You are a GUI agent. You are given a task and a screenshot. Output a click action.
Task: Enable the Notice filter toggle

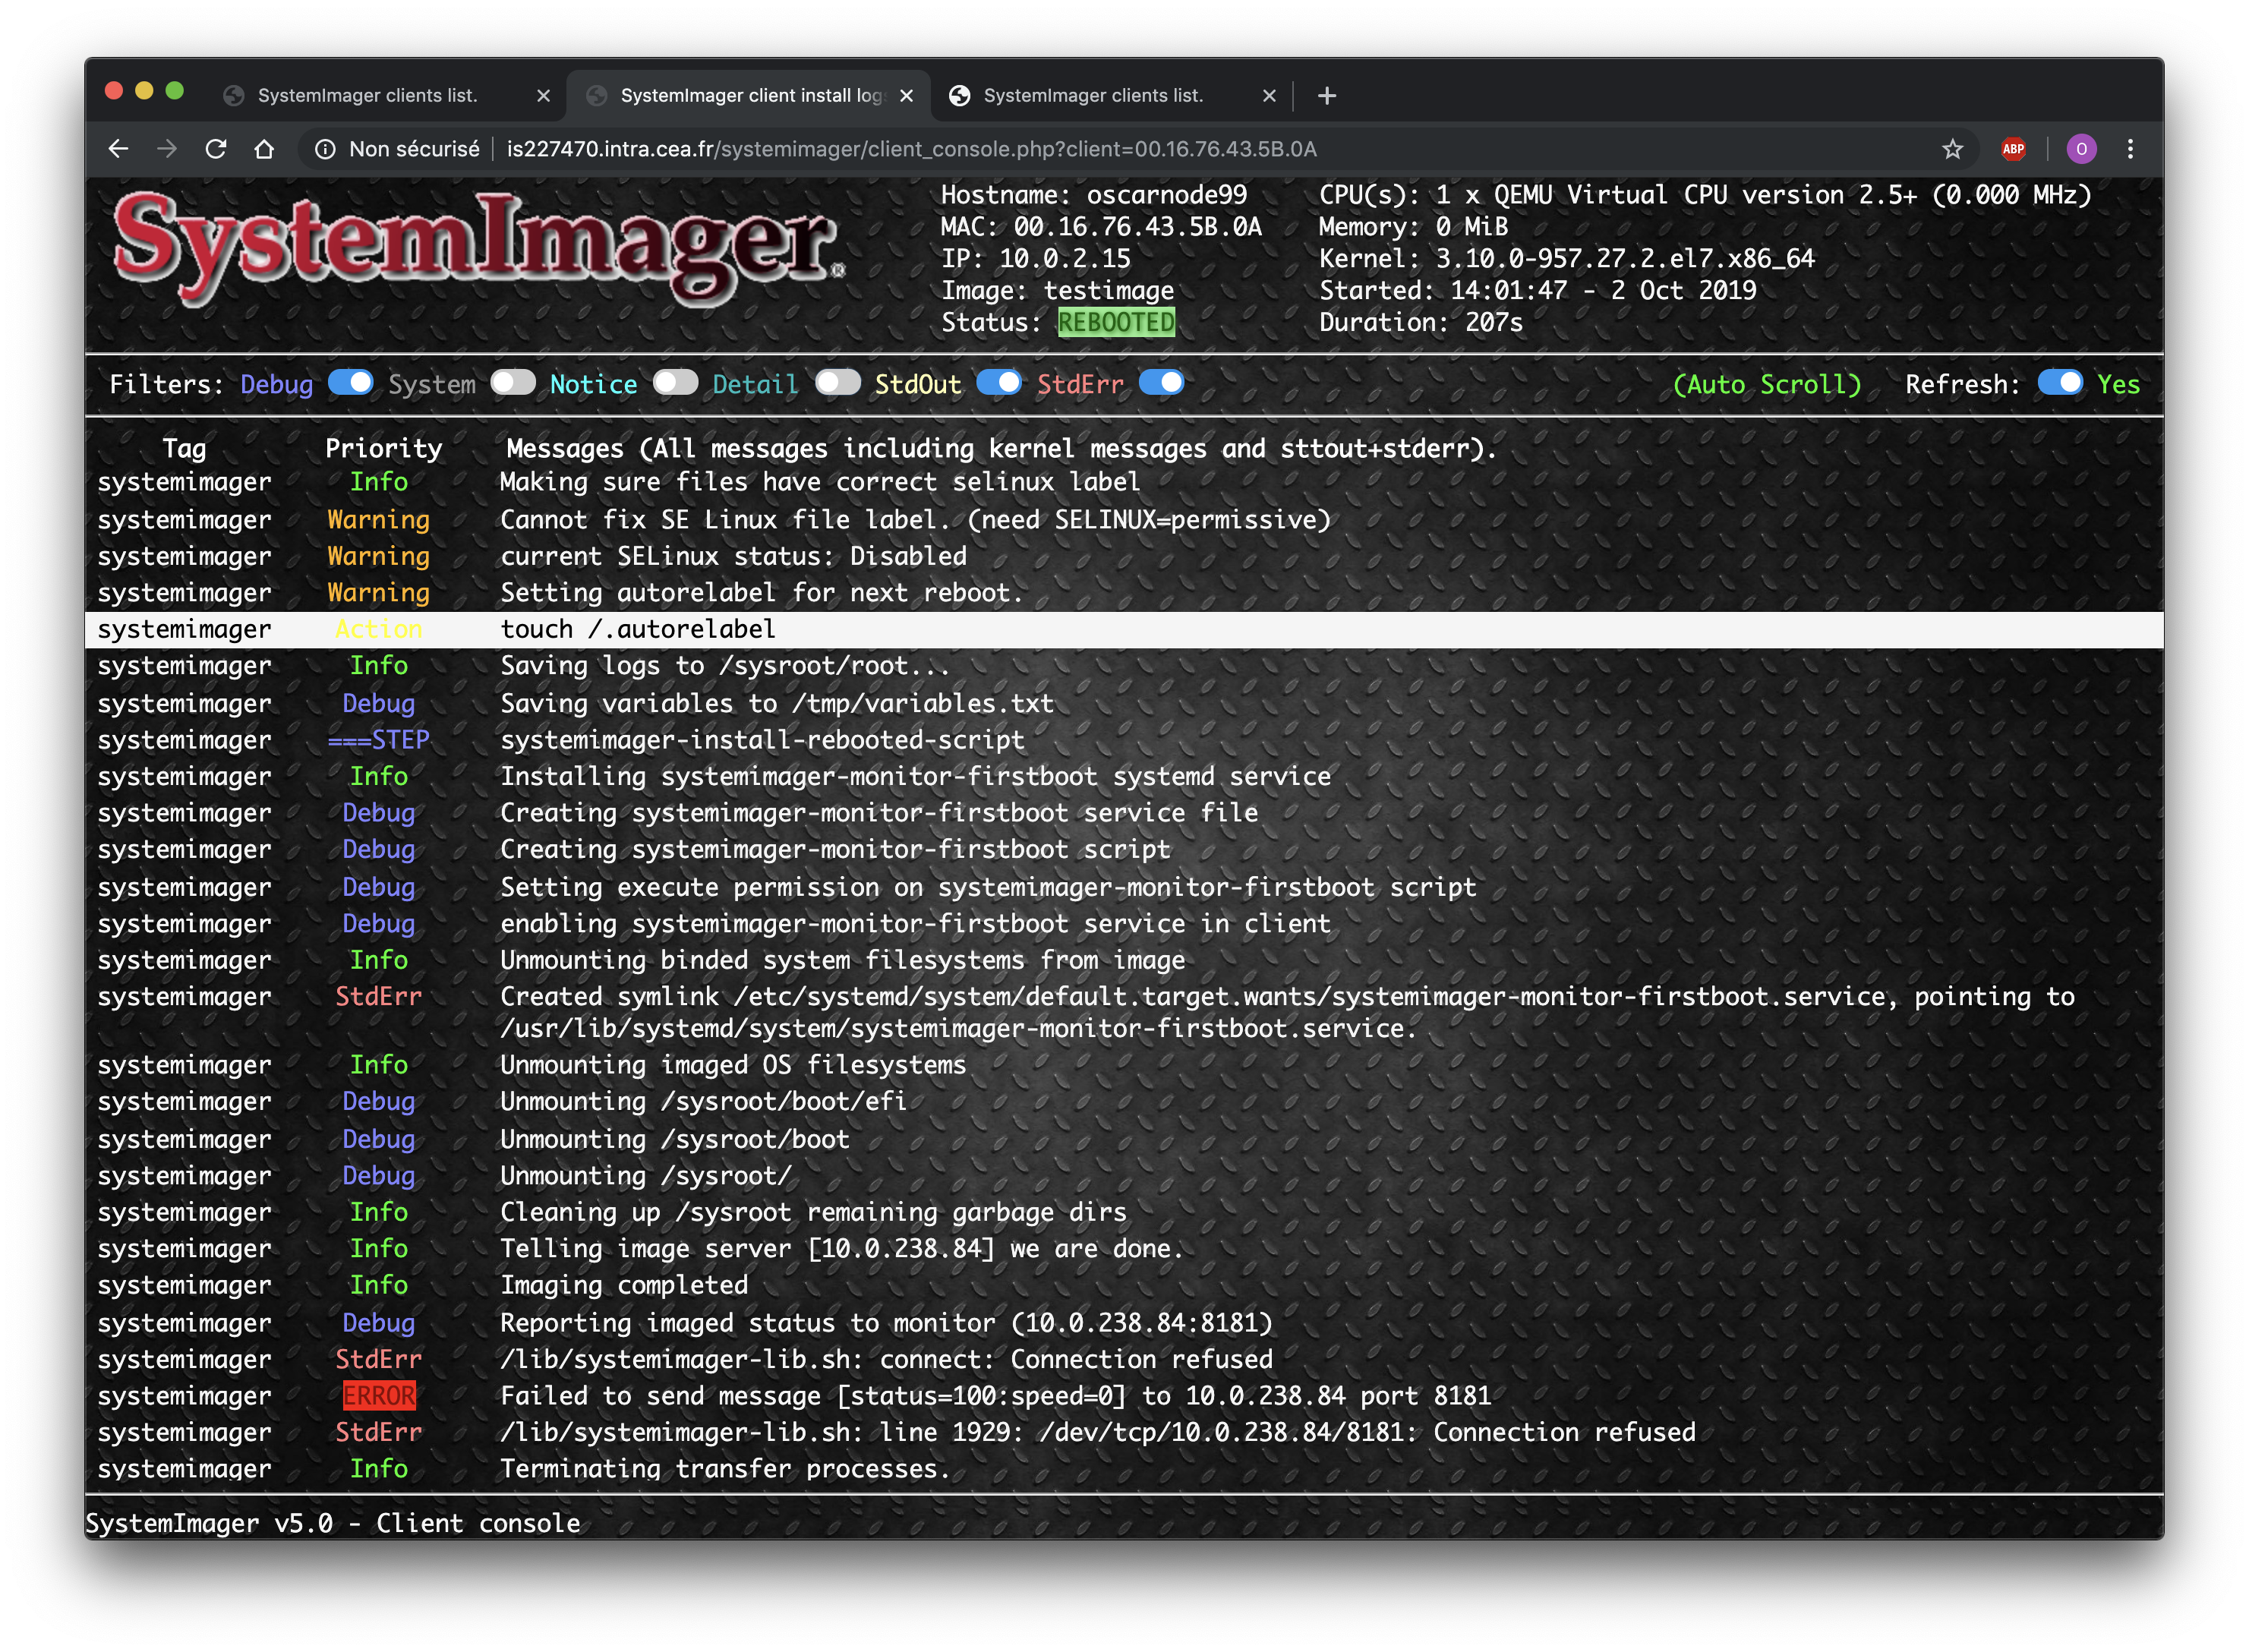(x=675, y=383)
